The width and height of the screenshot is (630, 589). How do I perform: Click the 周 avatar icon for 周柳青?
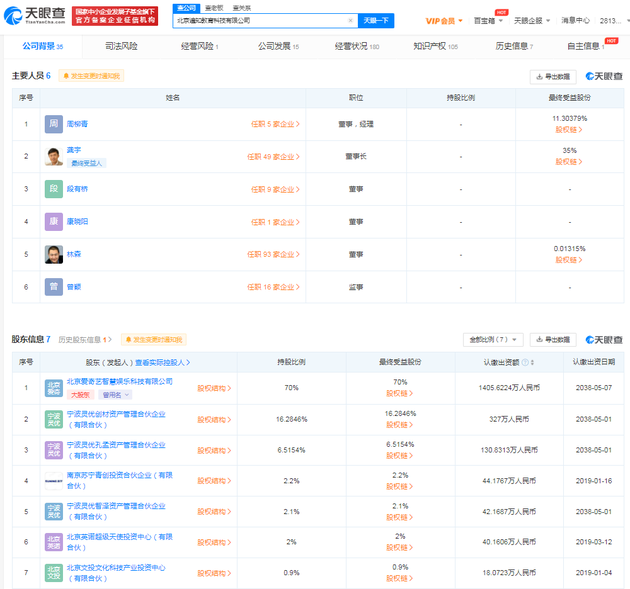(x=54, y=123)
